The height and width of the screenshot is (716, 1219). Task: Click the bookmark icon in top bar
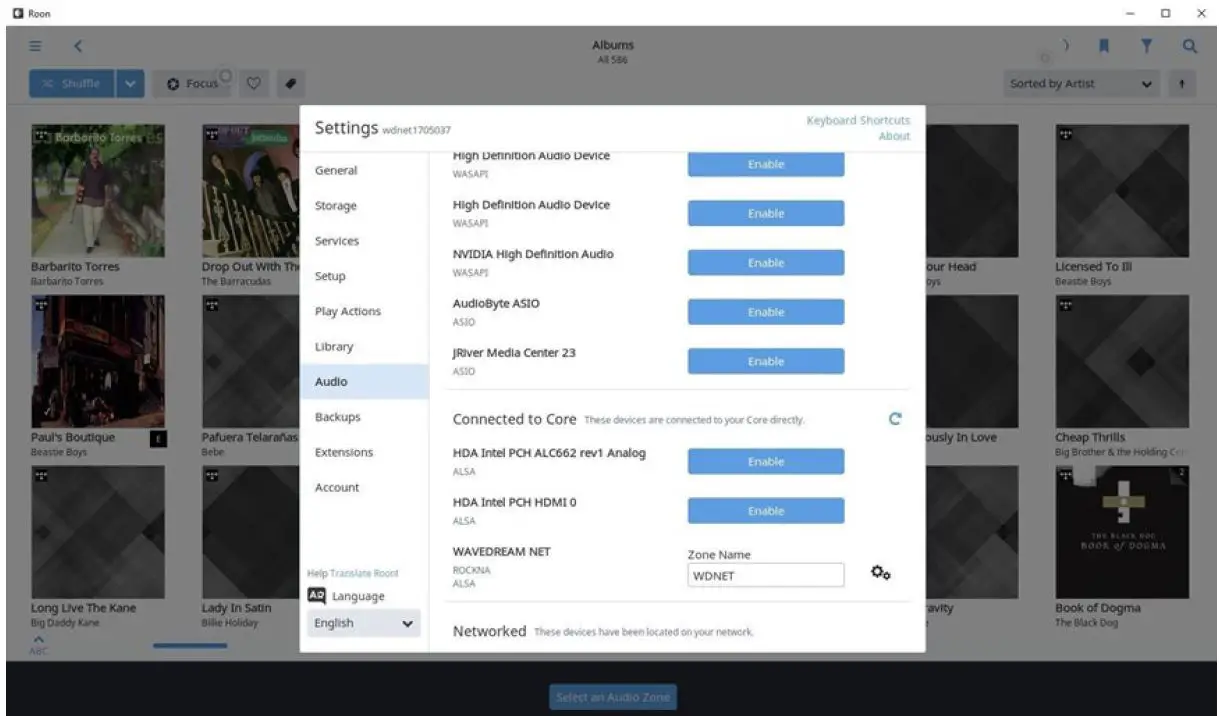(x=1104, y=46)
